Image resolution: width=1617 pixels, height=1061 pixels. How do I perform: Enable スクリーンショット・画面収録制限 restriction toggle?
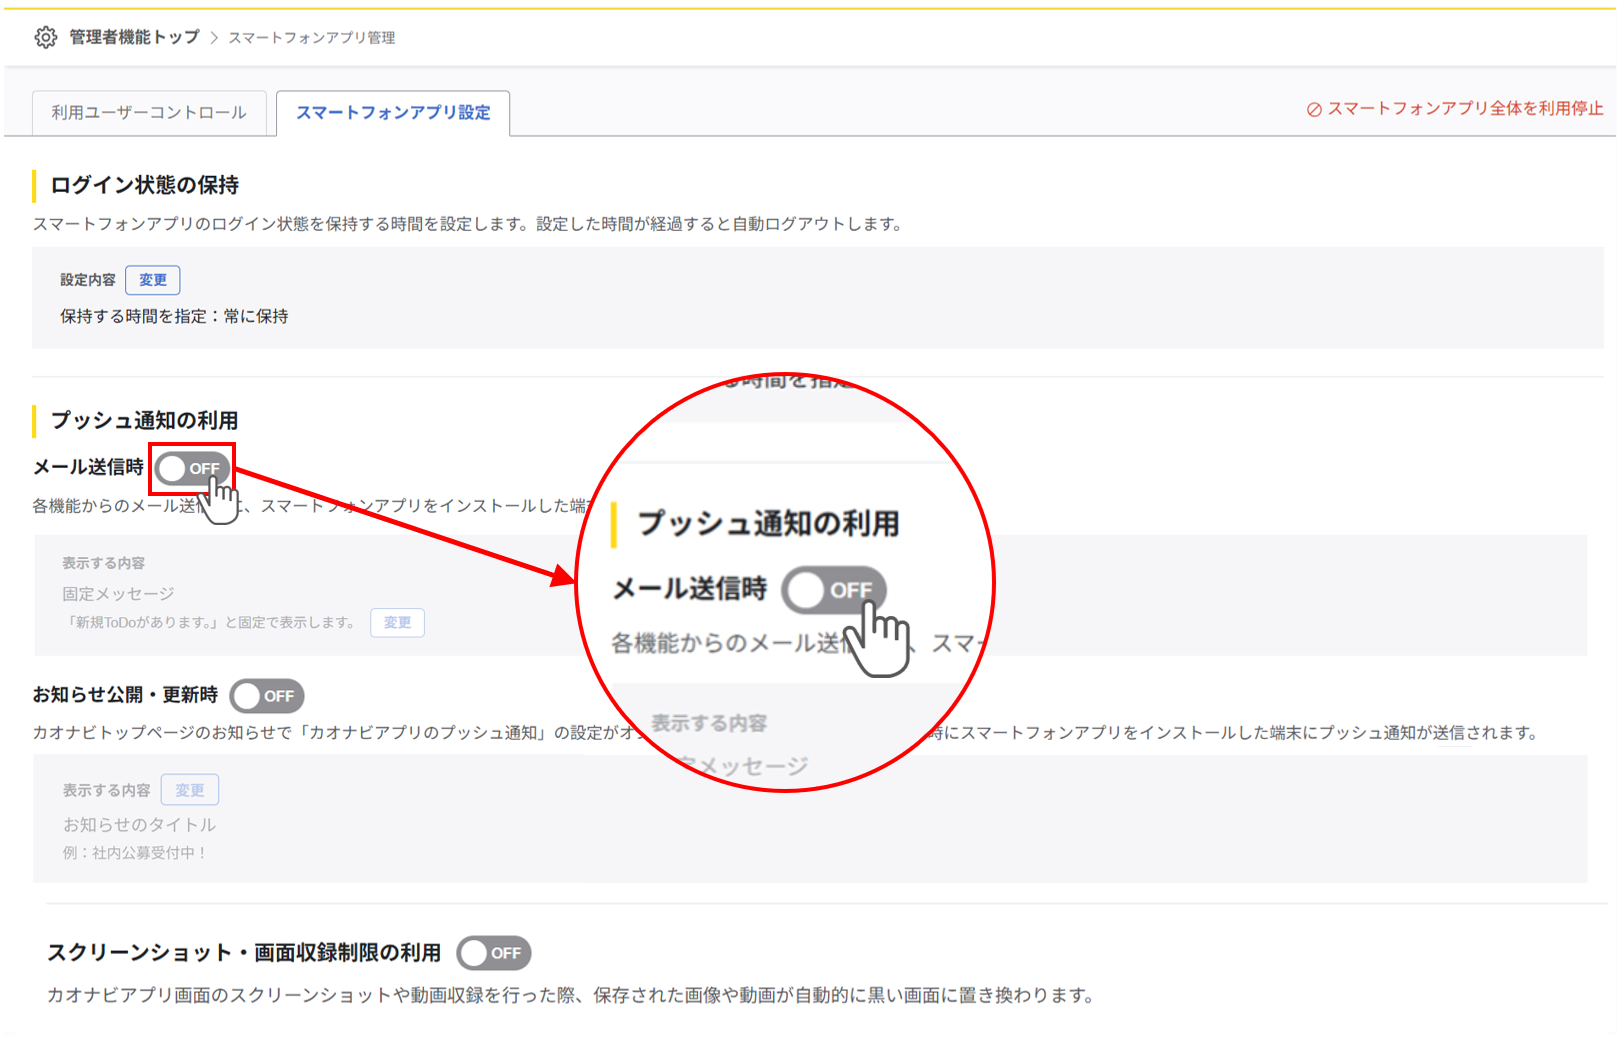[495, 953]
